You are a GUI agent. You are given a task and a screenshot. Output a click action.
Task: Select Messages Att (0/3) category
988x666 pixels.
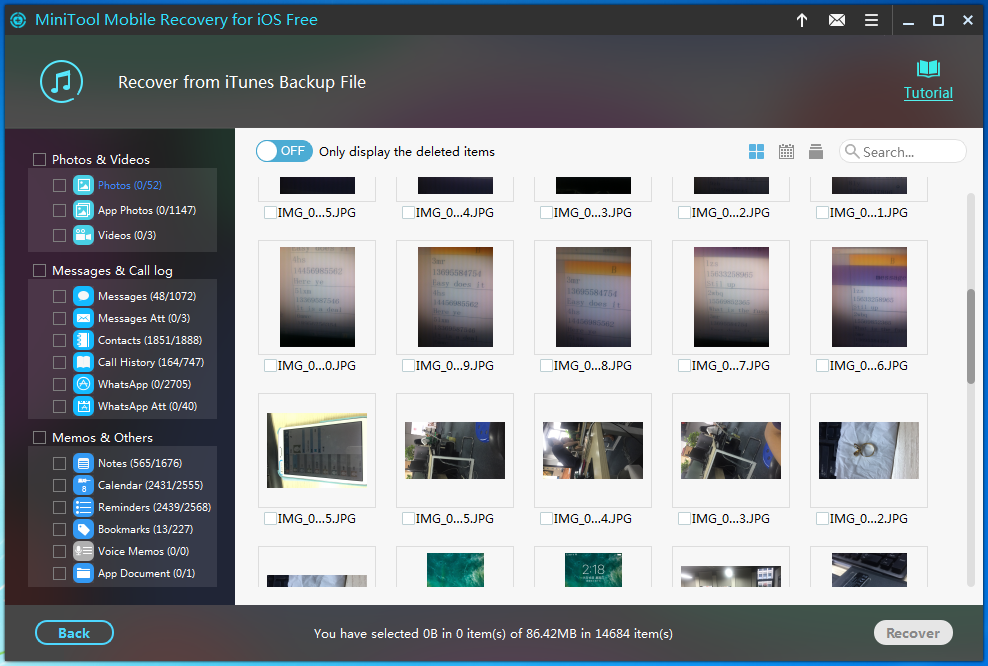pyautogui.click(x=144, y=318)
